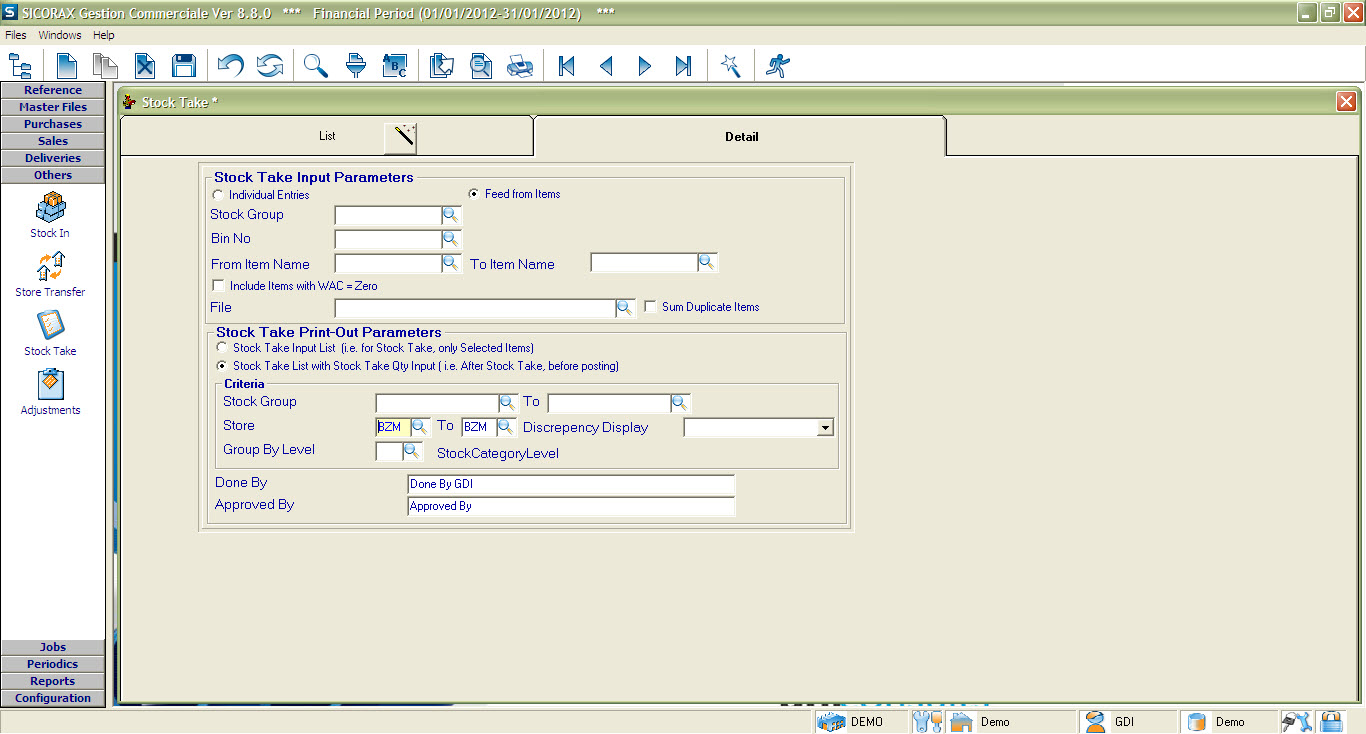
Task: Expand the Purchases sidebar section
Action: tap(53, 124)
